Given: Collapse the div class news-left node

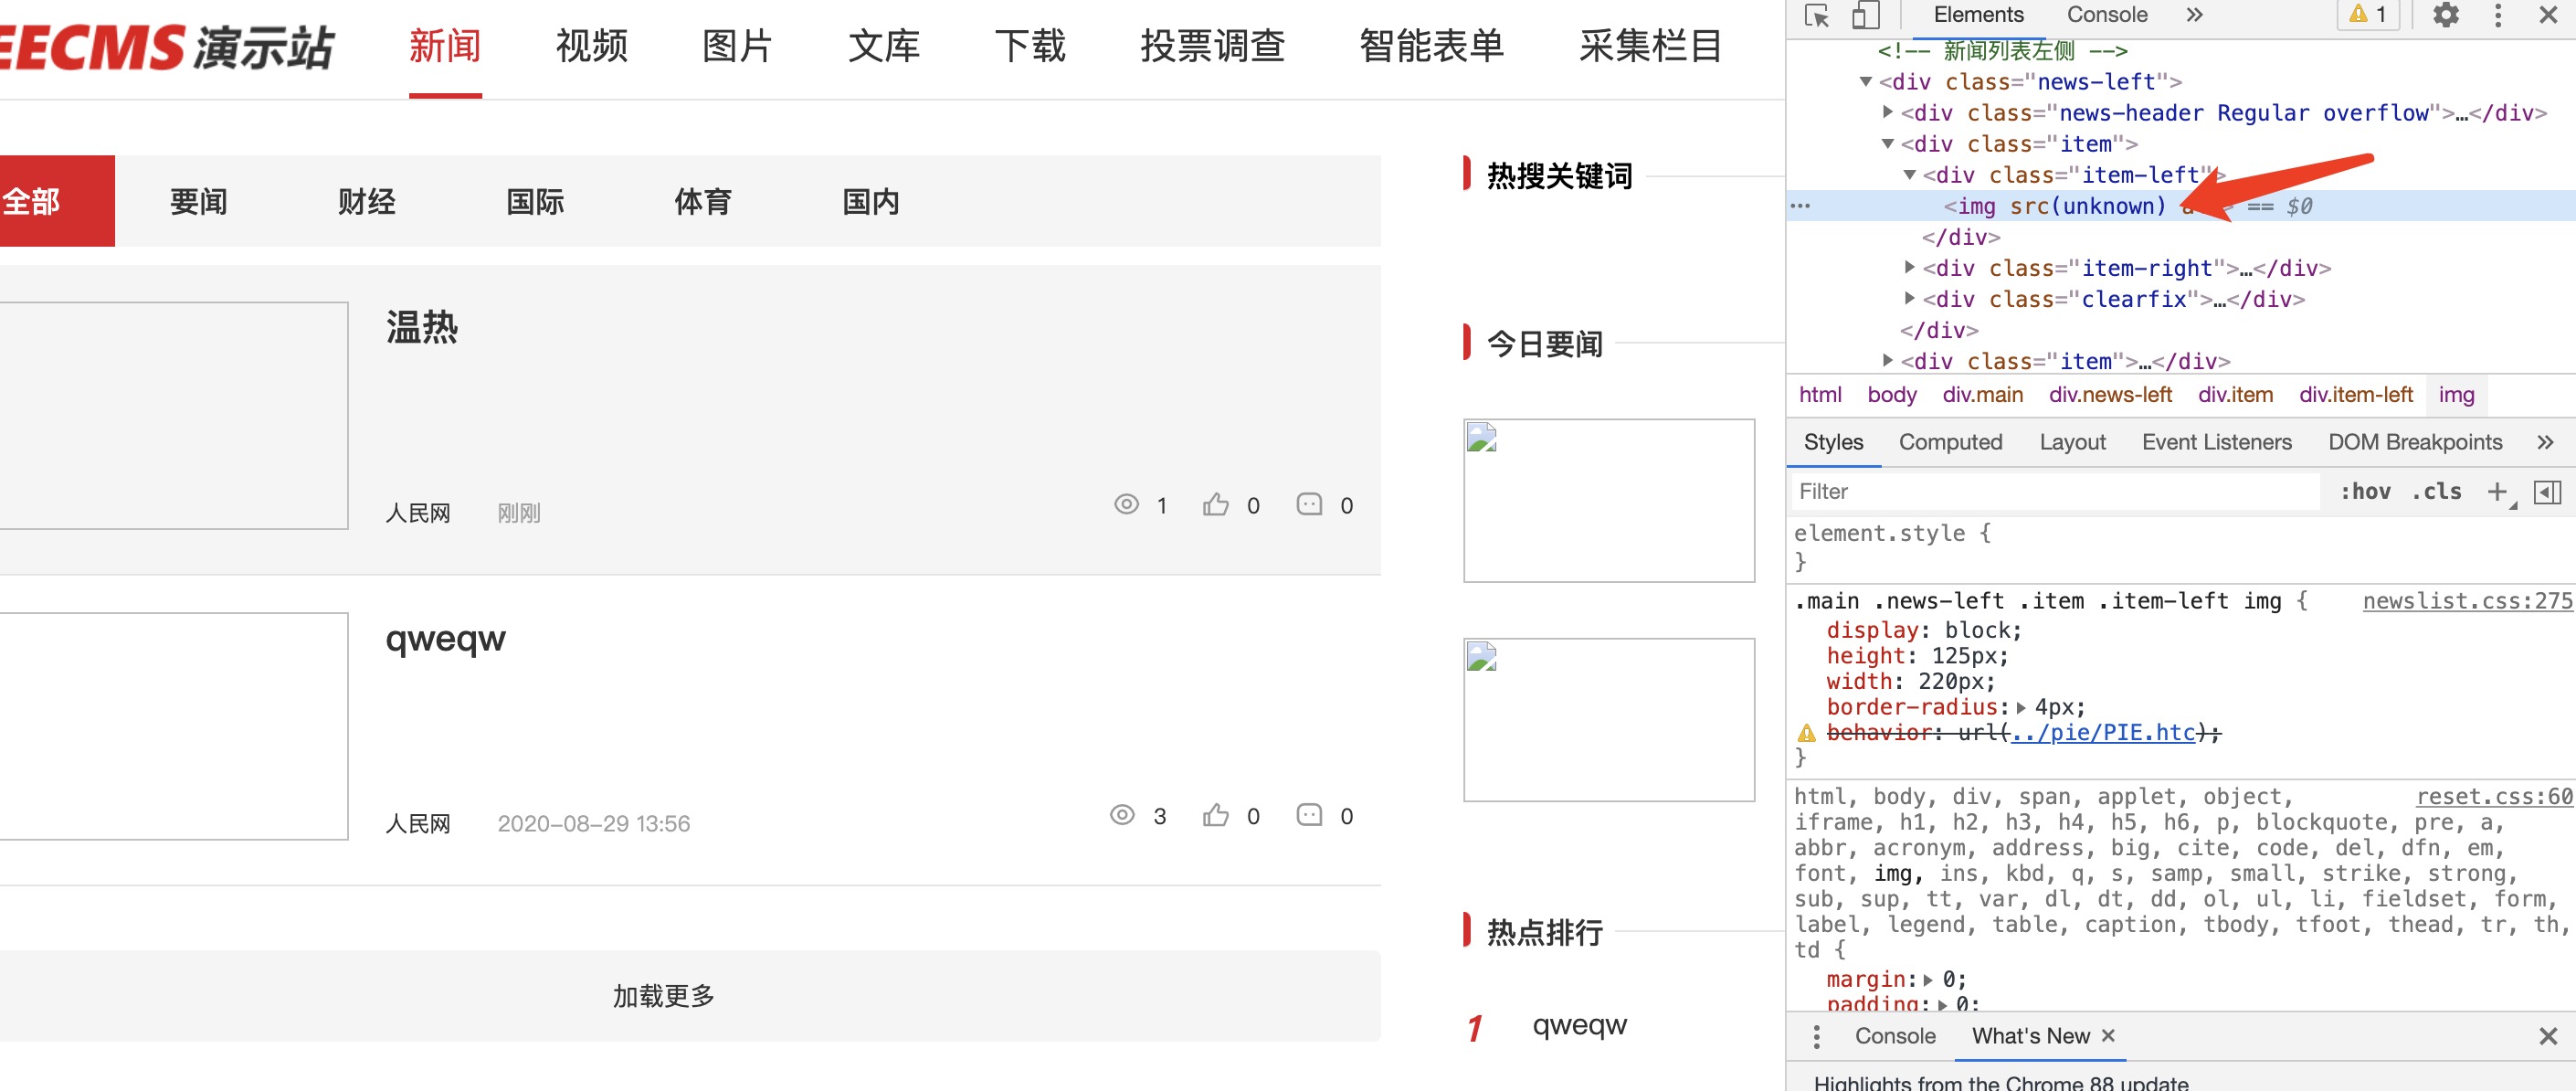Looking at the screenshot, I should click(1865, 82).
